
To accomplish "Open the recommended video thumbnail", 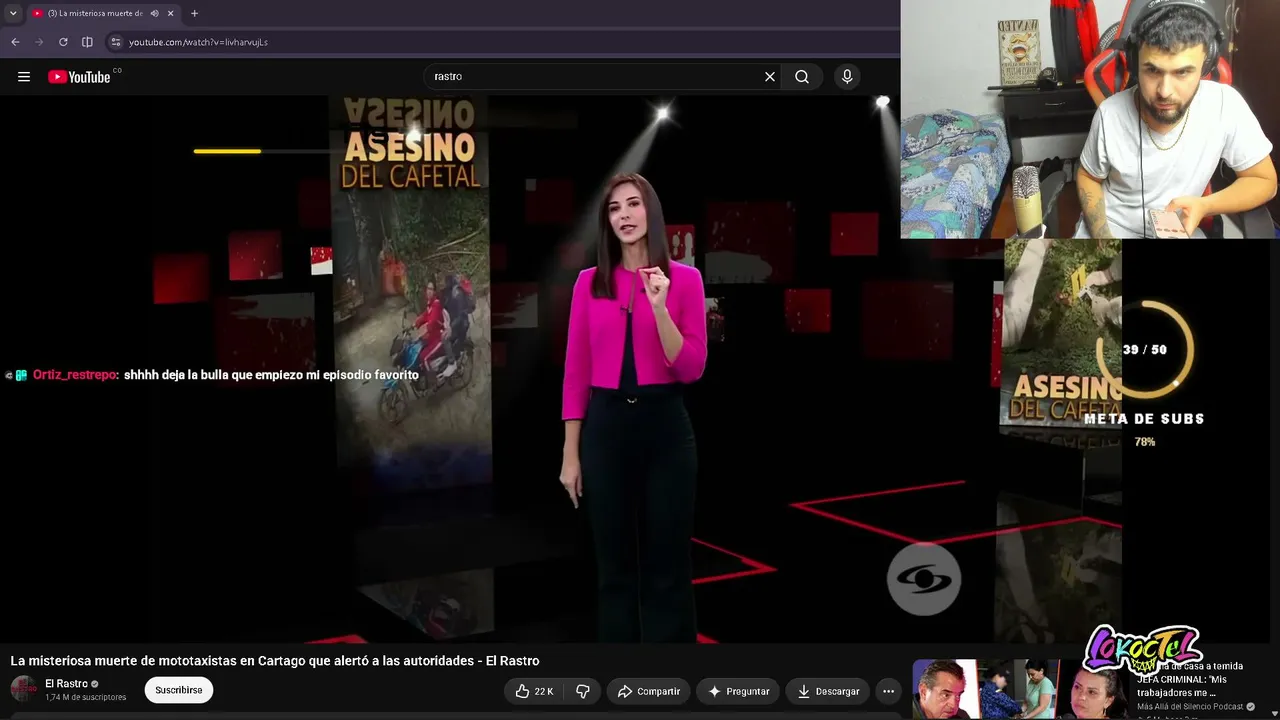I will [x=1020, y=689].
